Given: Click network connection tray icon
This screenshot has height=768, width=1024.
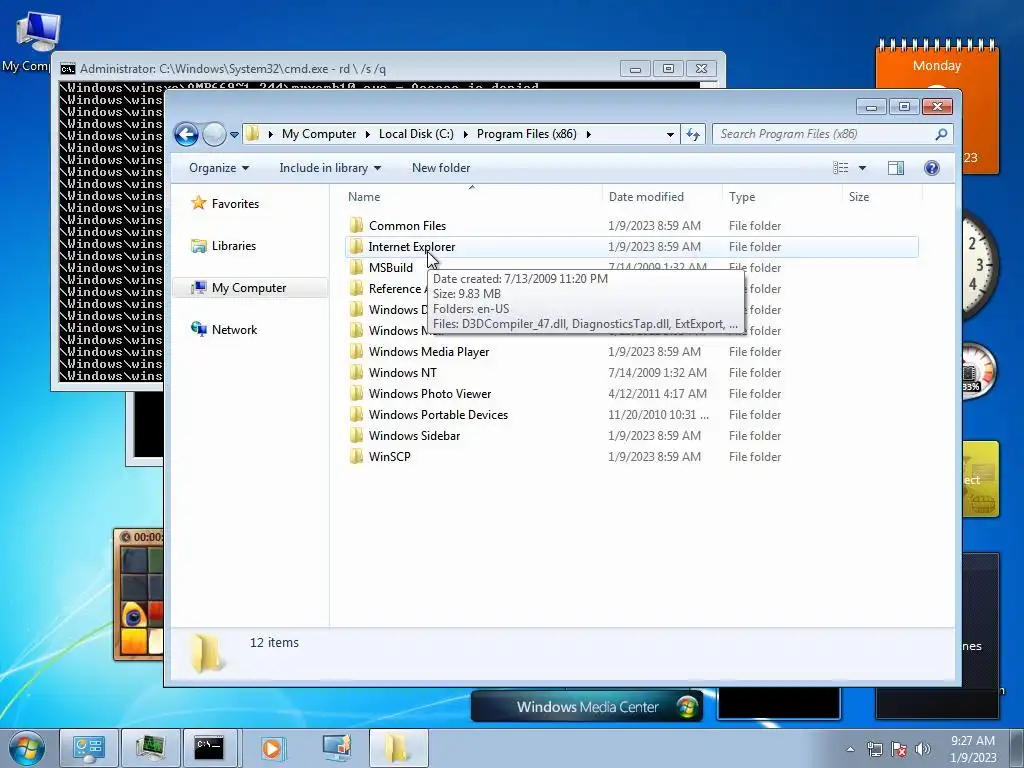Looking at the screenshot, I should coord(874,749).
